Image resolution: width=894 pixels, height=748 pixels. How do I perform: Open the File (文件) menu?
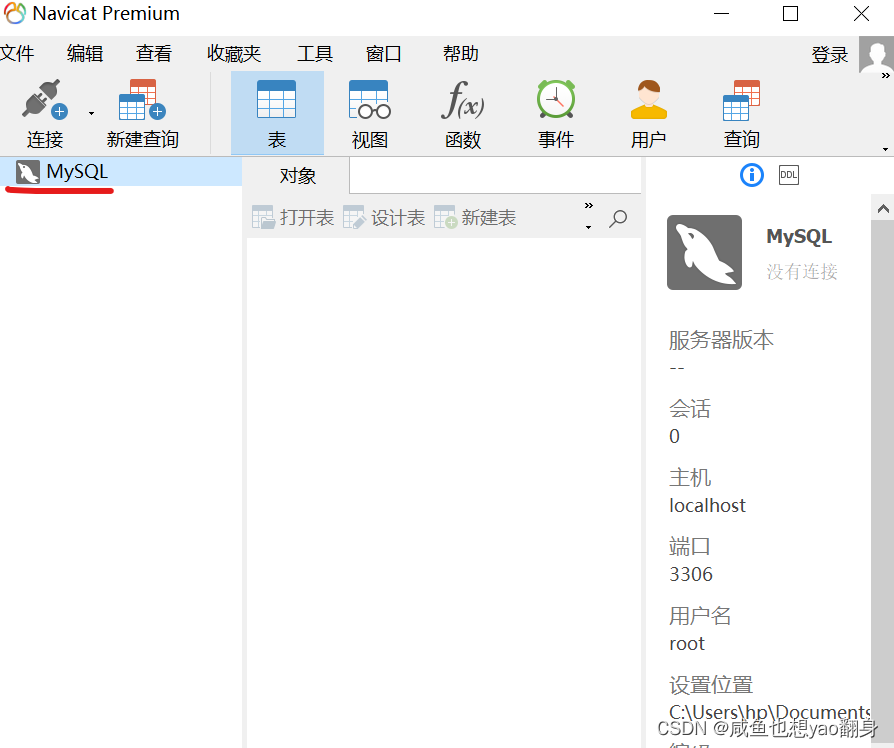[17, 54]
